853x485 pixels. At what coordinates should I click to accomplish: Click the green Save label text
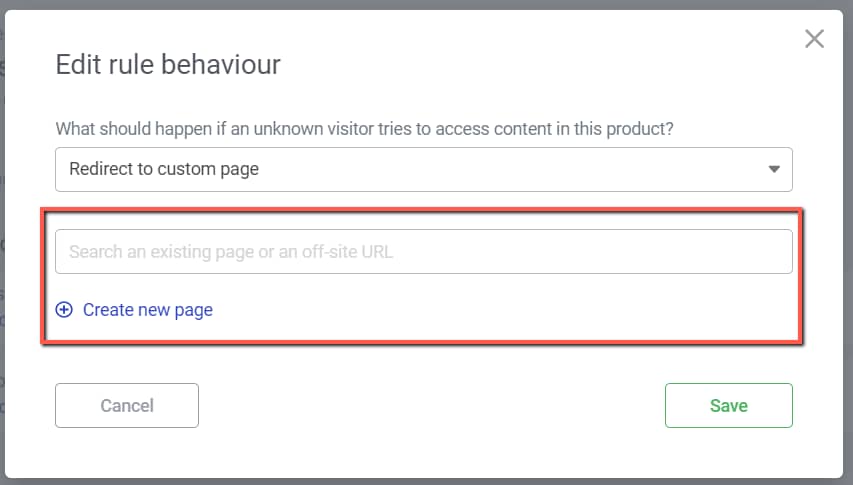(728, 405)
